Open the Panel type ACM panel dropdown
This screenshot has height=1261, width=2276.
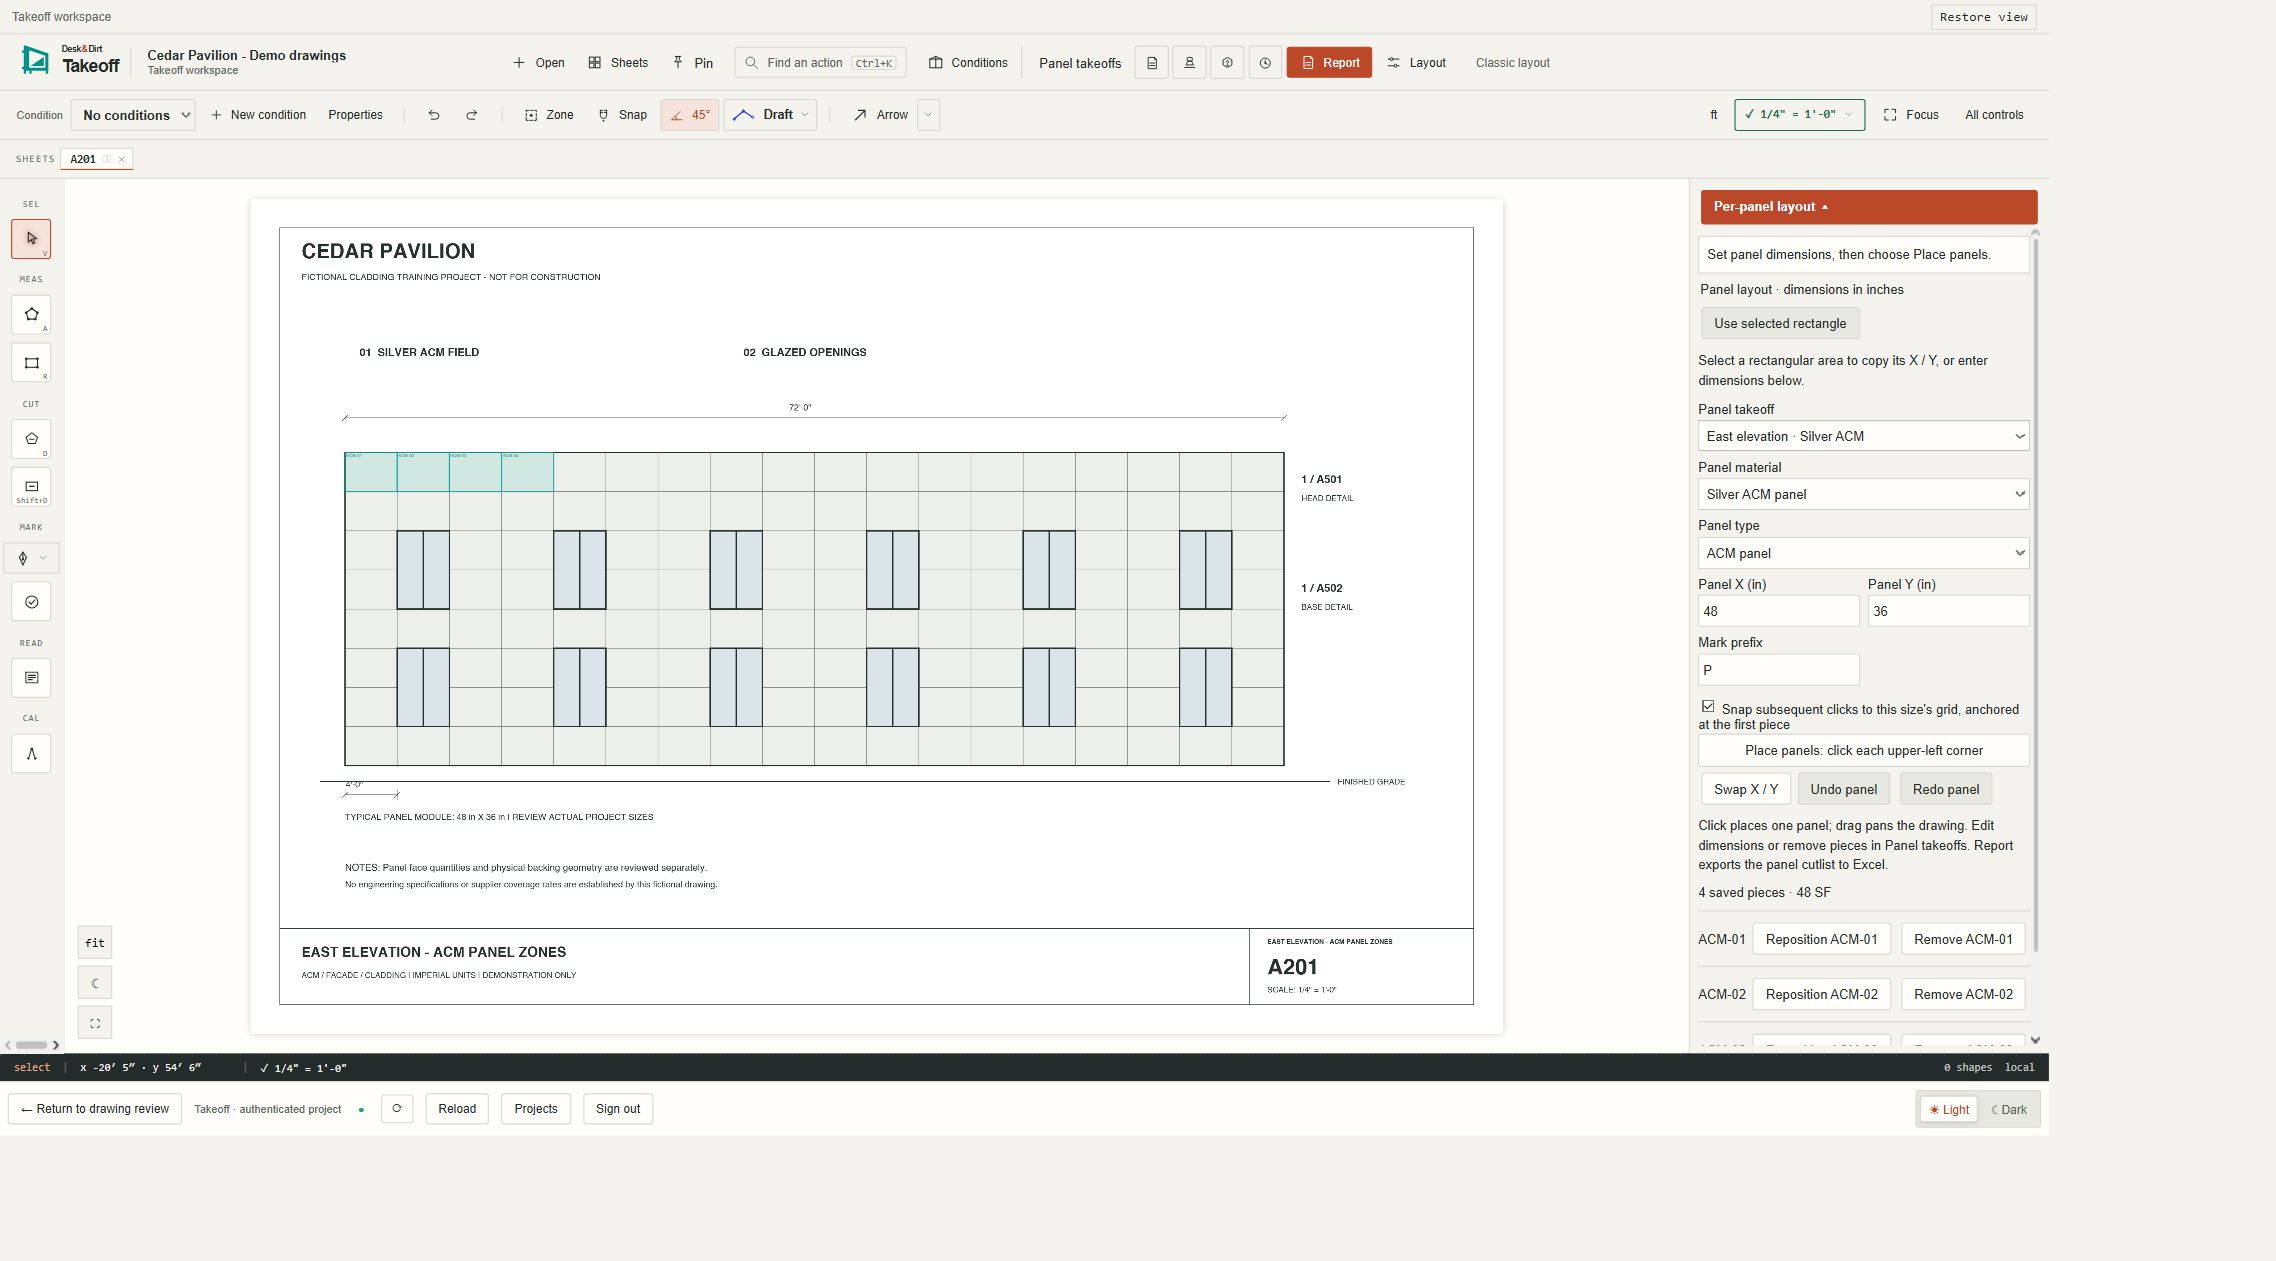tap(1864, 553)
